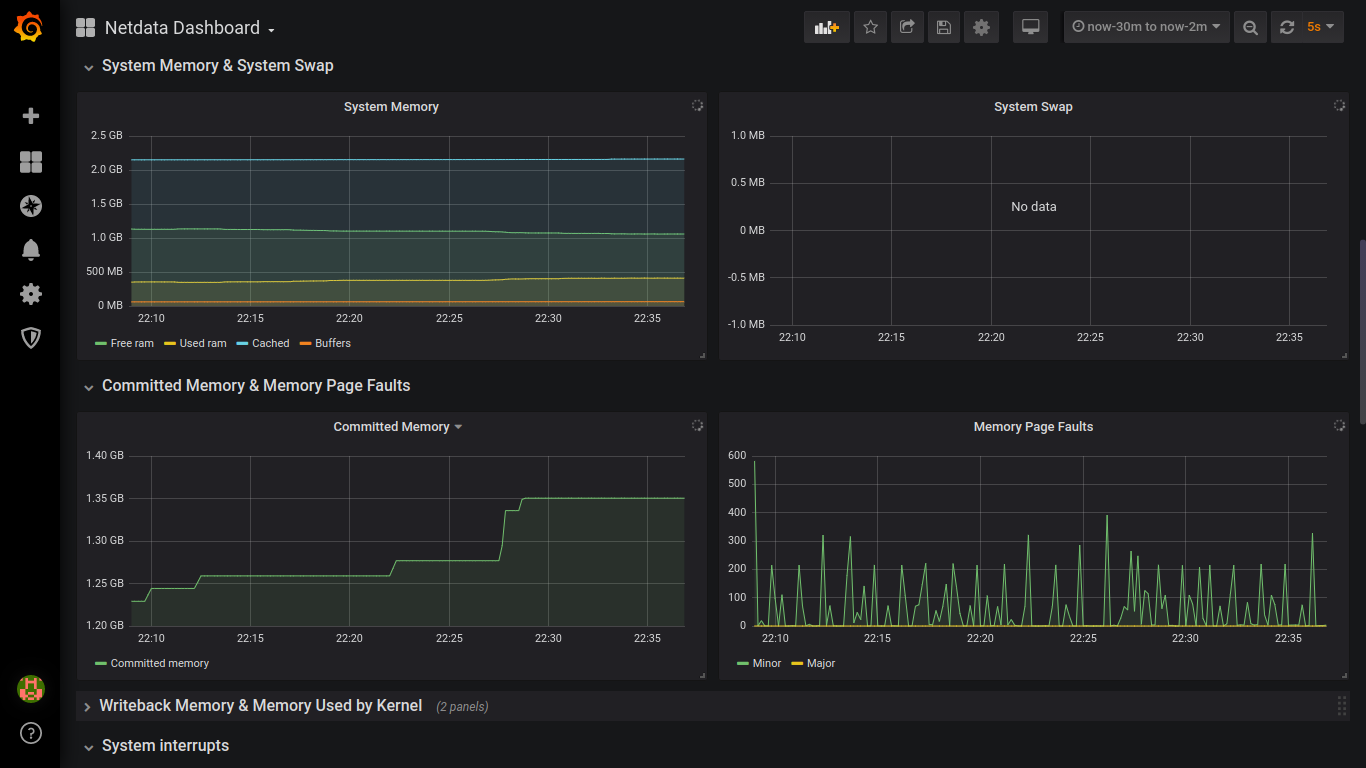1366x768 pixels.
Task: Toggle the Minor page faults series
Action: tap(767, 663)
